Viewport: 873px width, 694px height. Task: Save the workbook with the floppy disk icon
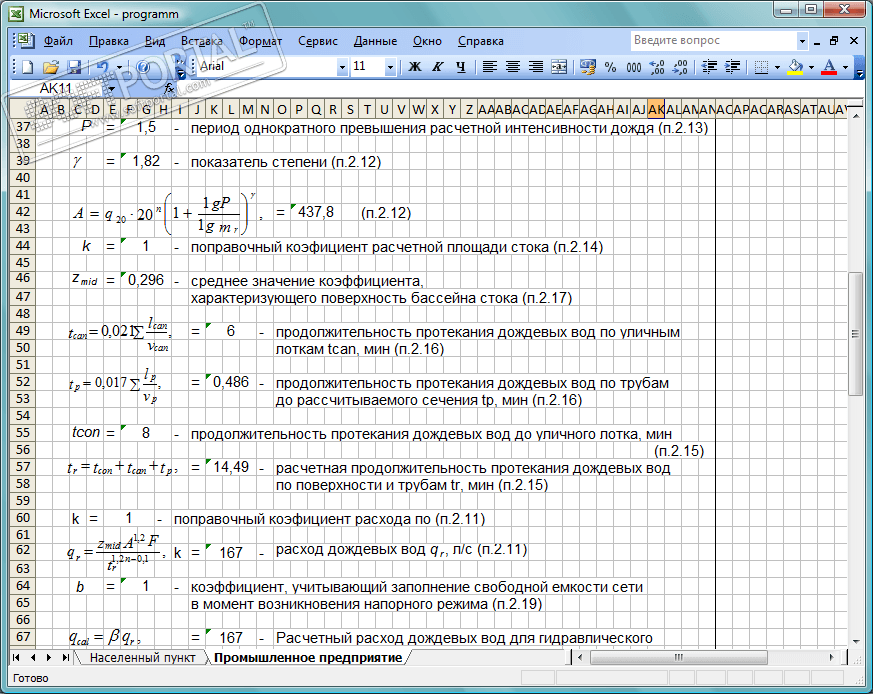(74, 67)
